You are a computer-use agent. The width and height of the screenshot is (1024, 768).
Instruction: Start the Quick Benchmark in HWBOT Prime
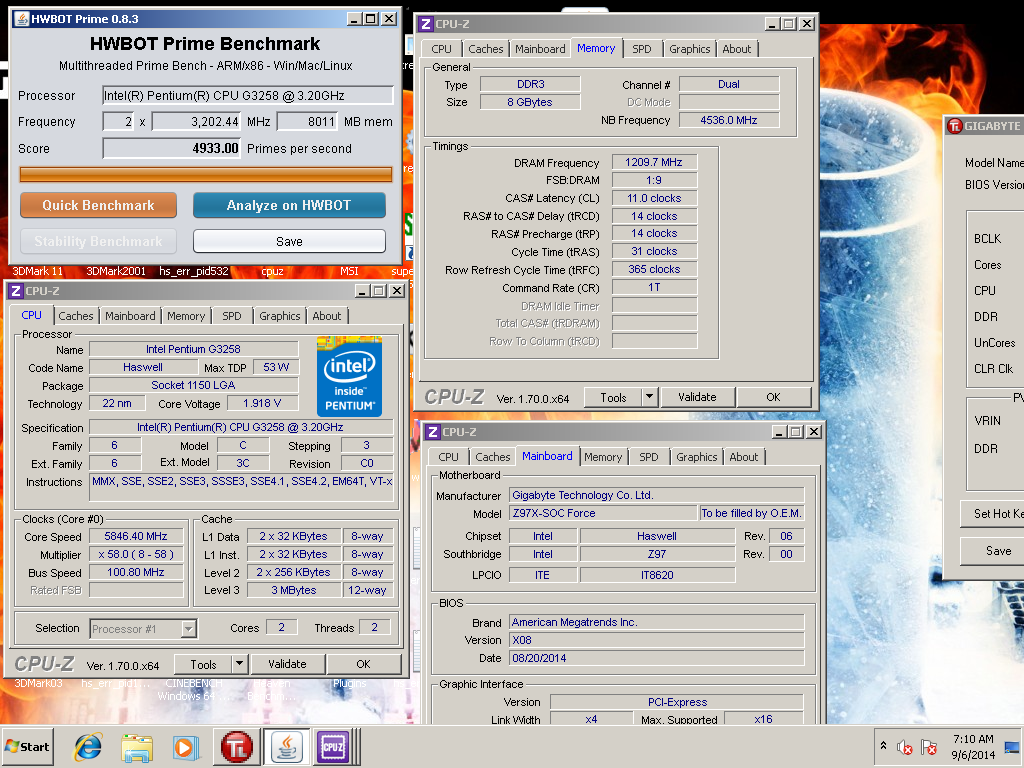[x=99, y=205]
